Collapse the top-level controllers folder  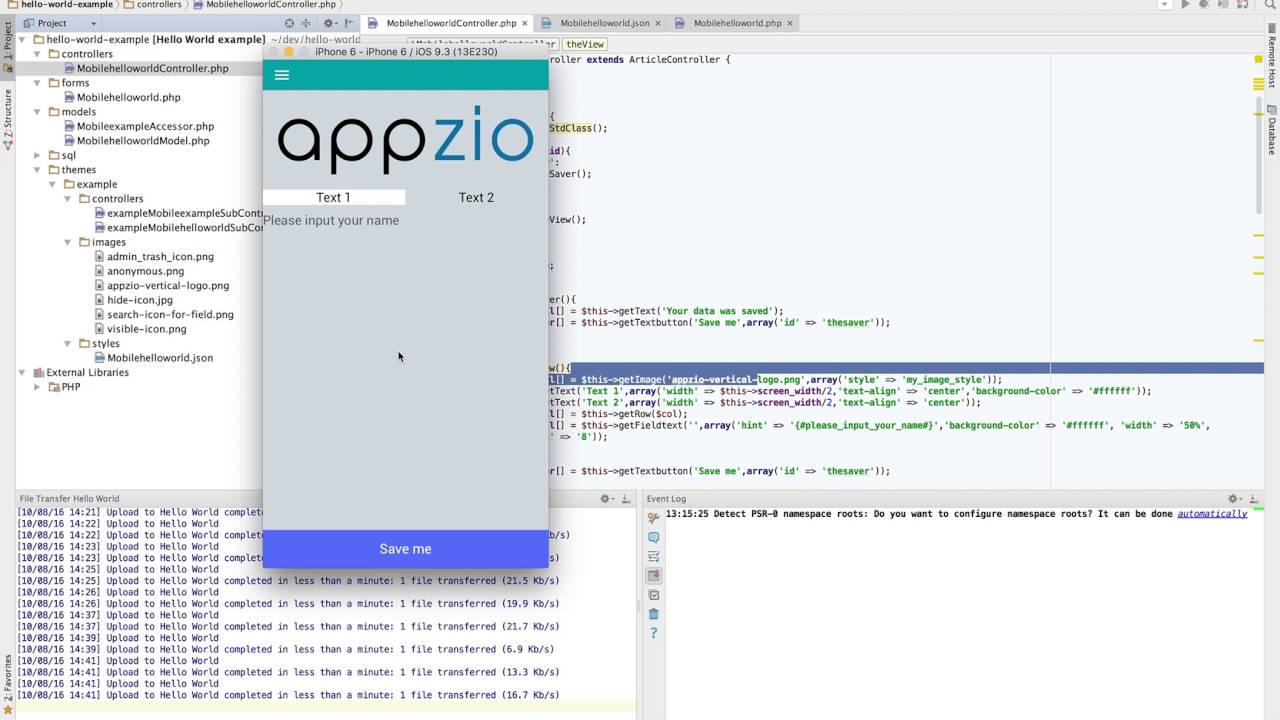(x=38, y=54)
